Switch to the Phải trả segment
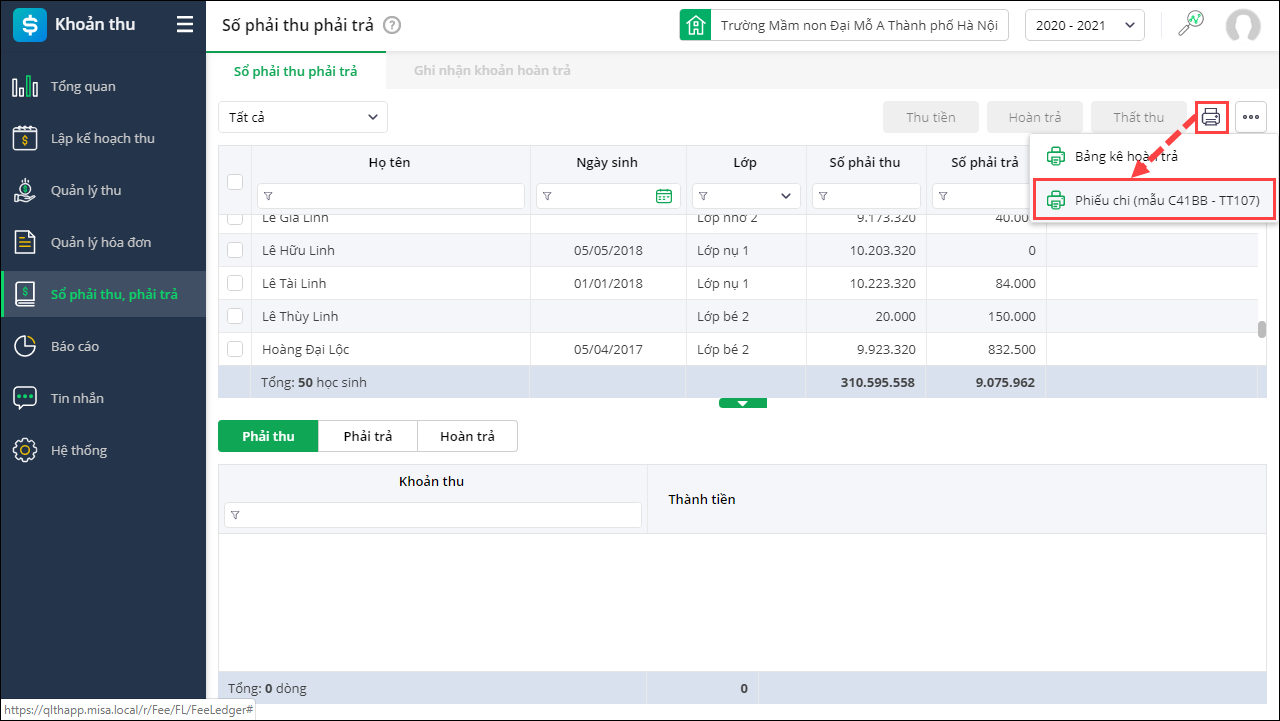1280x721 pixels. 367,437
